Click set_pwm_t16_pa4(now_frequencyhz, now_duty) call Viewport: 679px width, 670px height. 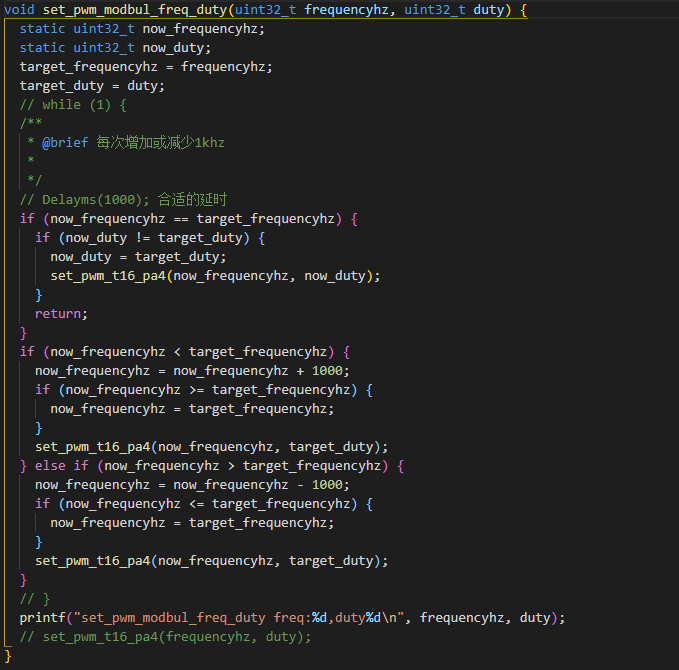coord(215,276)
